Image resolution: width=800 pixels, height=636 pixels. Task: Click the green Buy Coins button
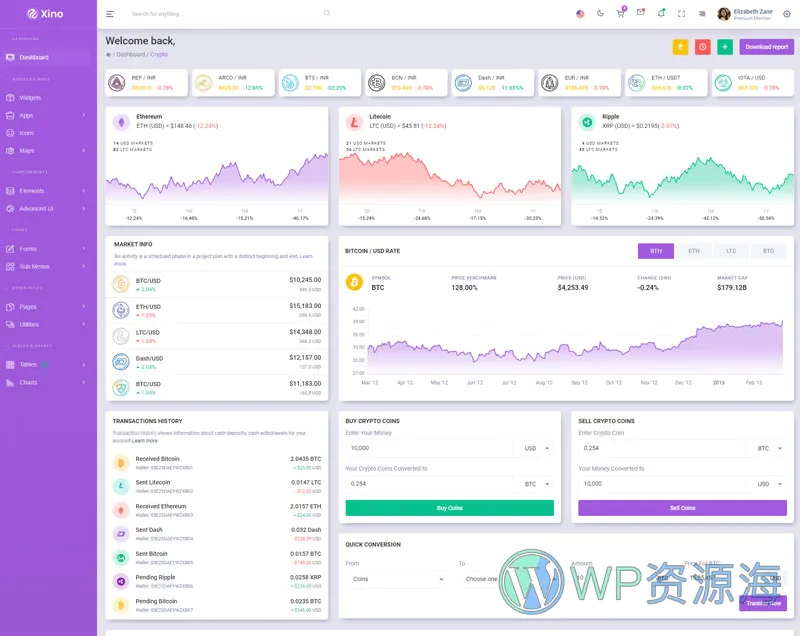[449, 508]
